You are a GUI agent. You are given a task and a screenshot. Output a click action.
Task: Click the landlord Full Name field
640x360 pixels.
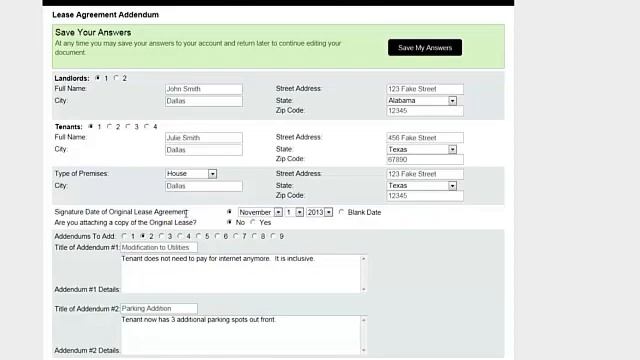tap(204, 89)
